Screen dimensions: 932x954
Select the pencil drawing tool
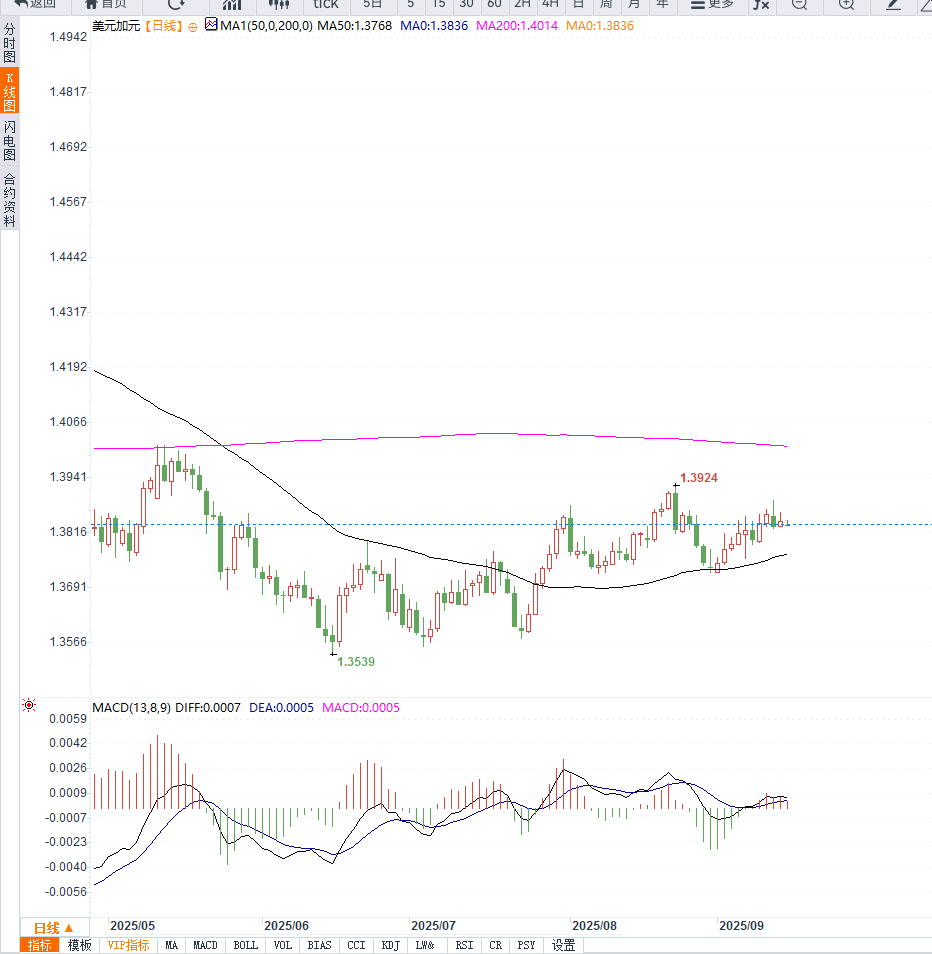892,4
